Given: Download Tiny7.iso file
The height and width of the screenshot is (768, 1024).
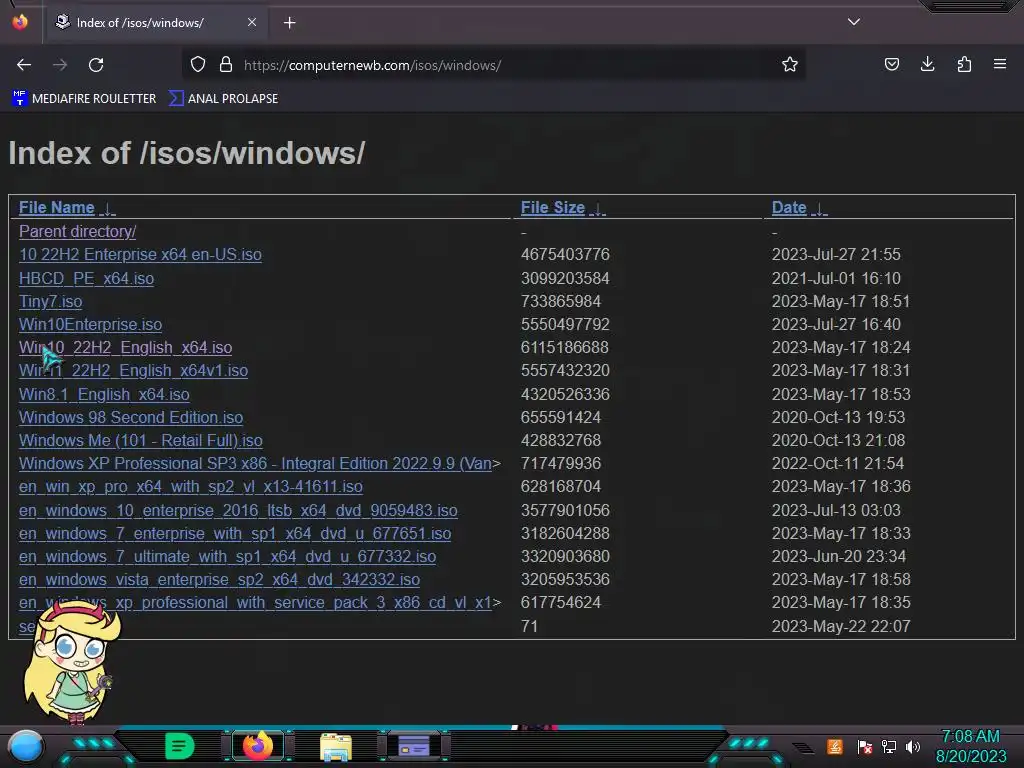Looking at the screenshot, I should point(50,302).
